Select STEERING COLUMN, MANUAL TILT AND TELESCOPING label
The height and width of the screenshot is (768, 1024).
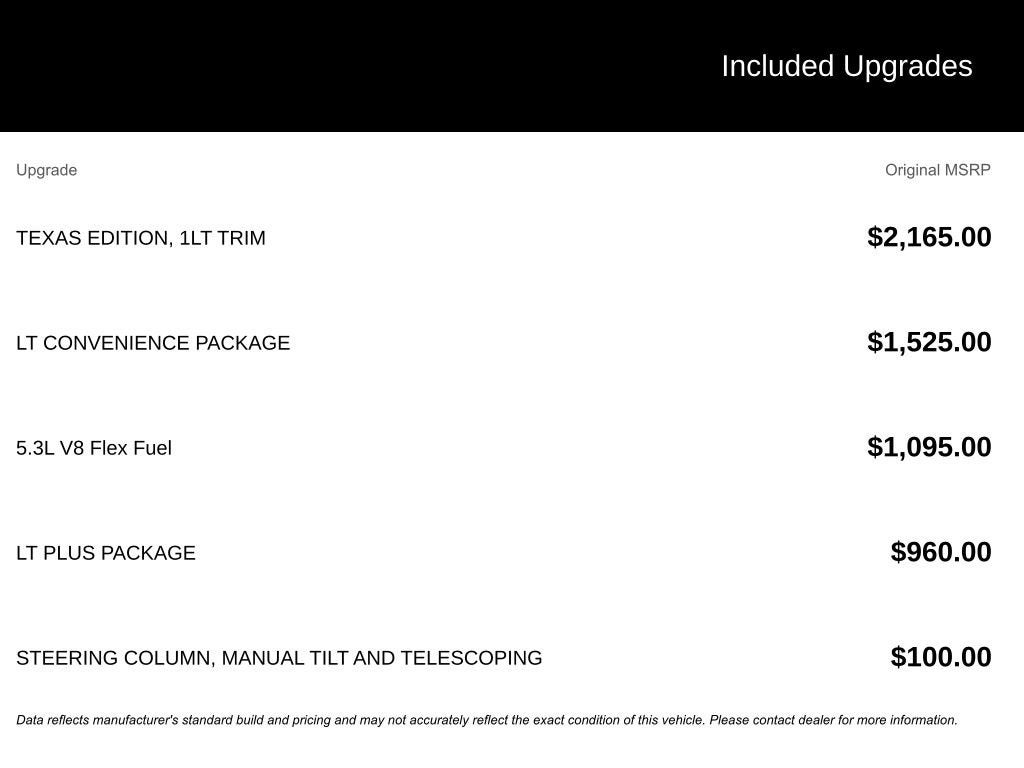pos(279,658)
